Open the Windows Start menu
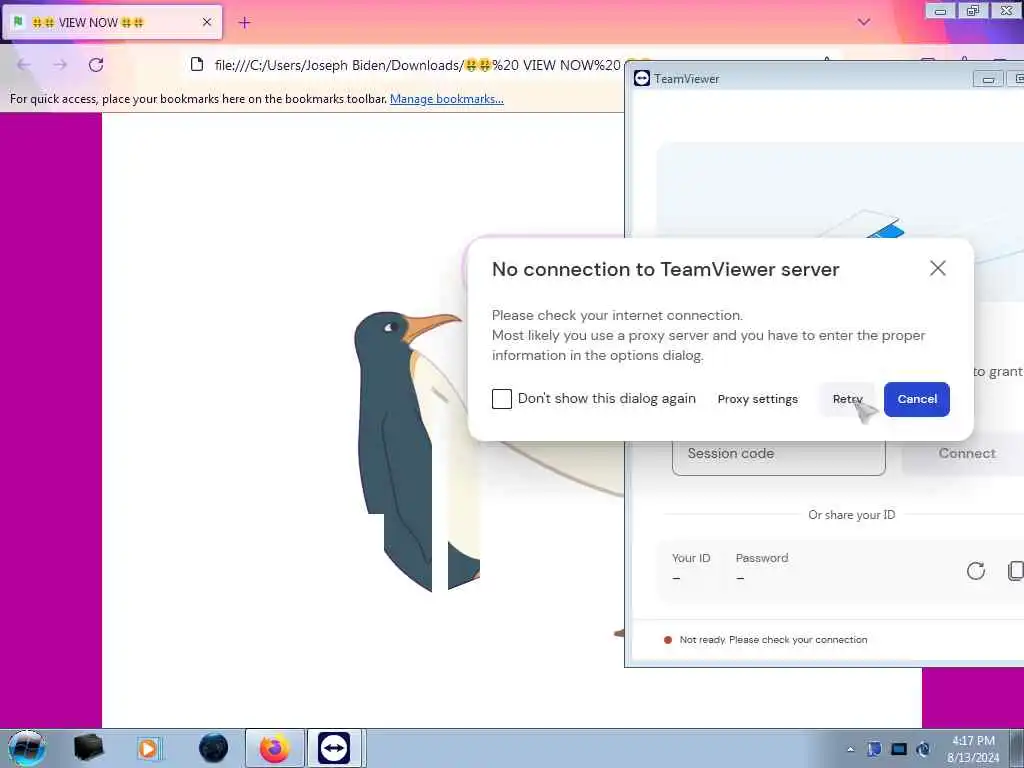Viewport: 1024px width, 768px height. [27, 748]
